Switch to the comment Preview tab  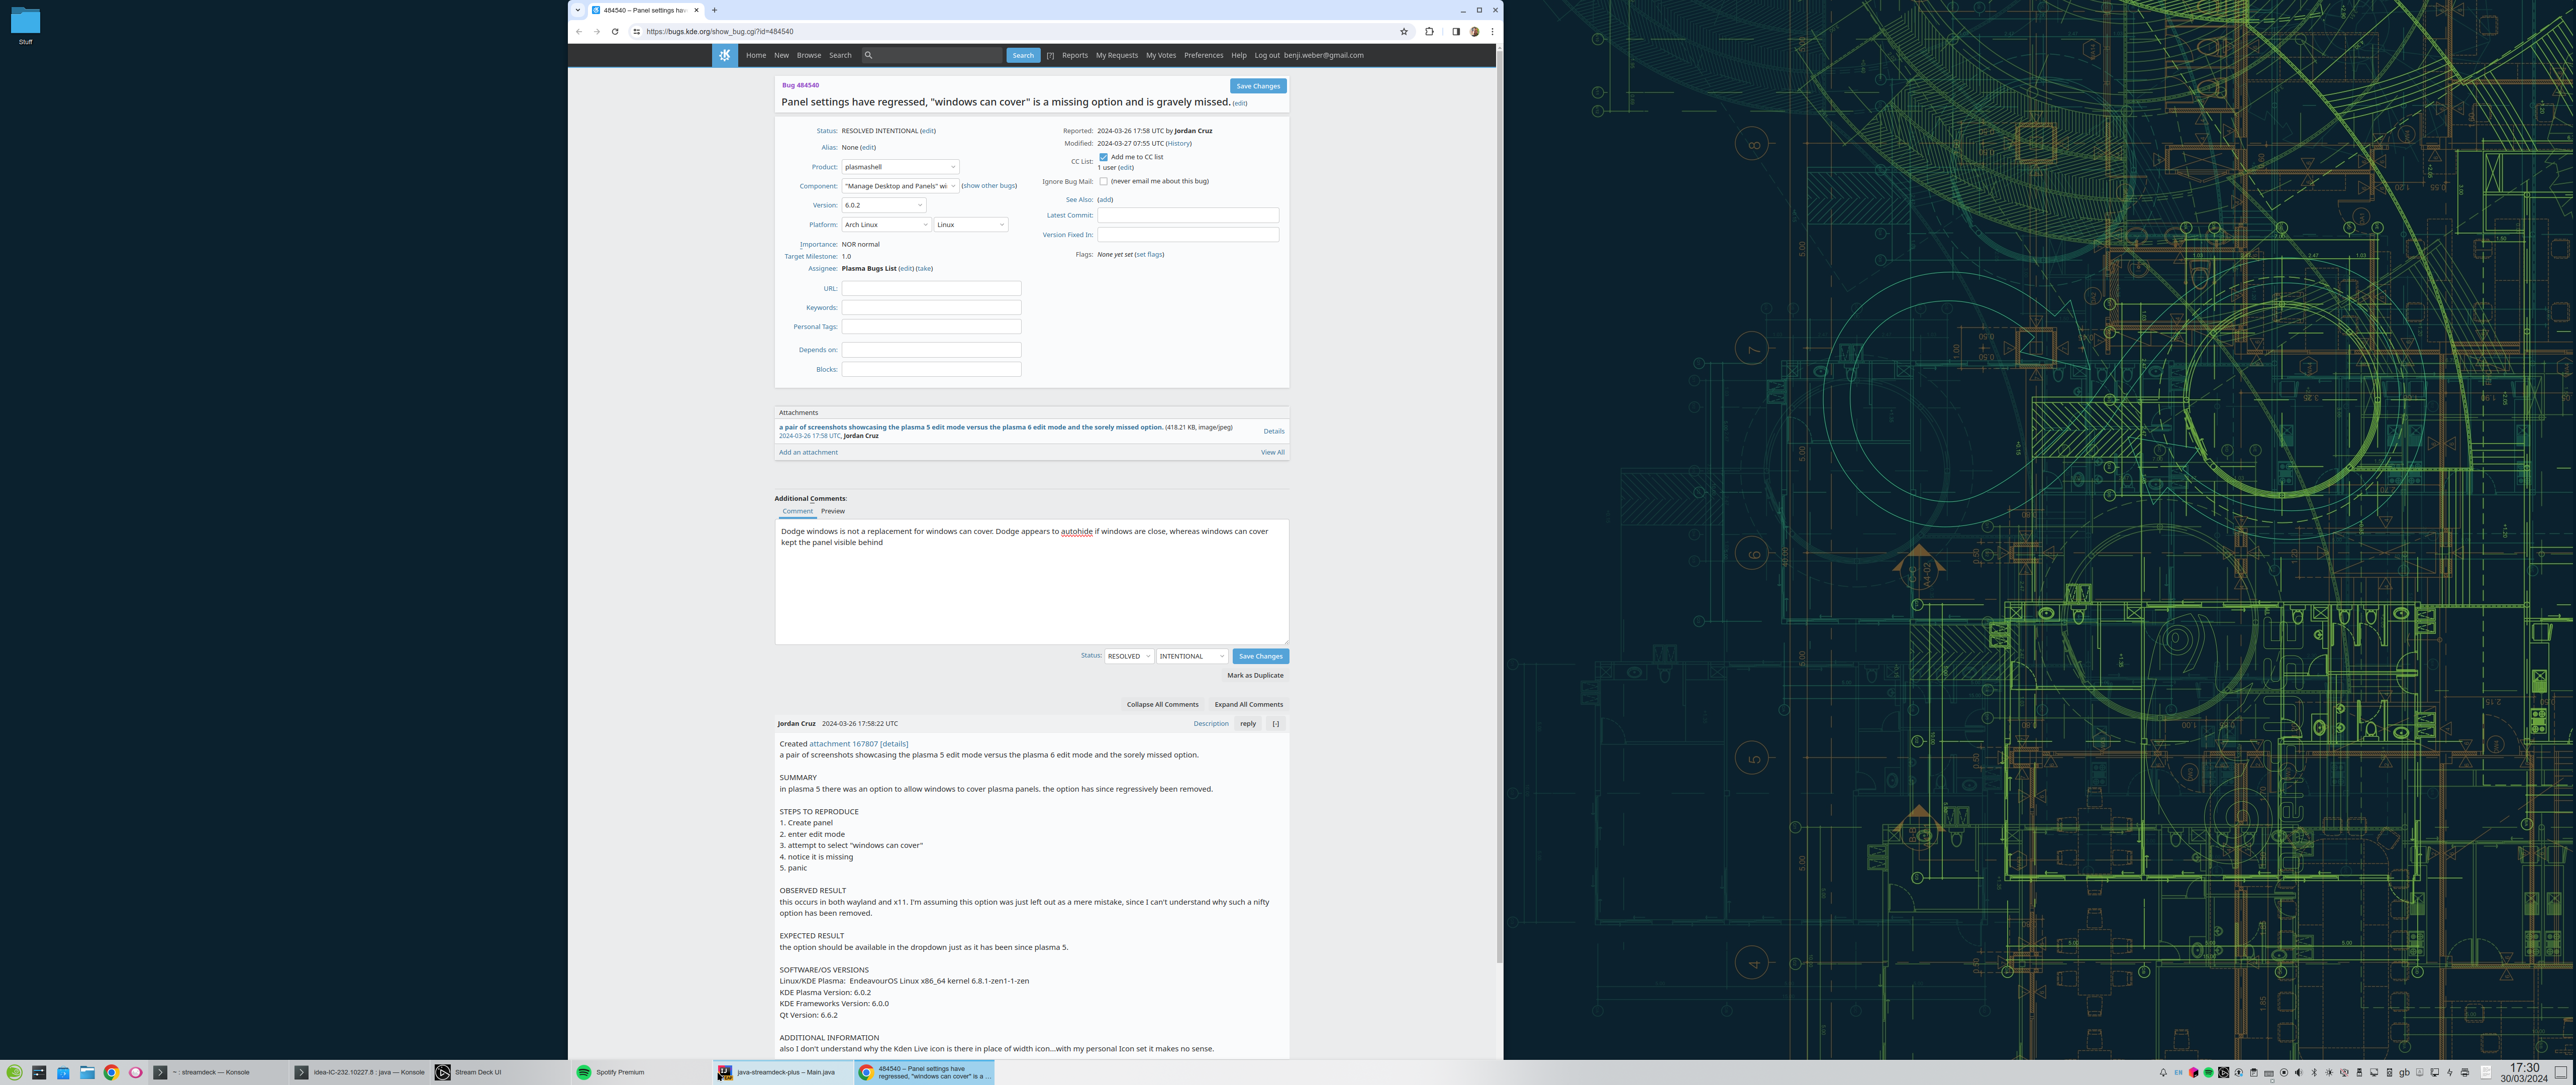pyautogui.click(x=832, y=511)
